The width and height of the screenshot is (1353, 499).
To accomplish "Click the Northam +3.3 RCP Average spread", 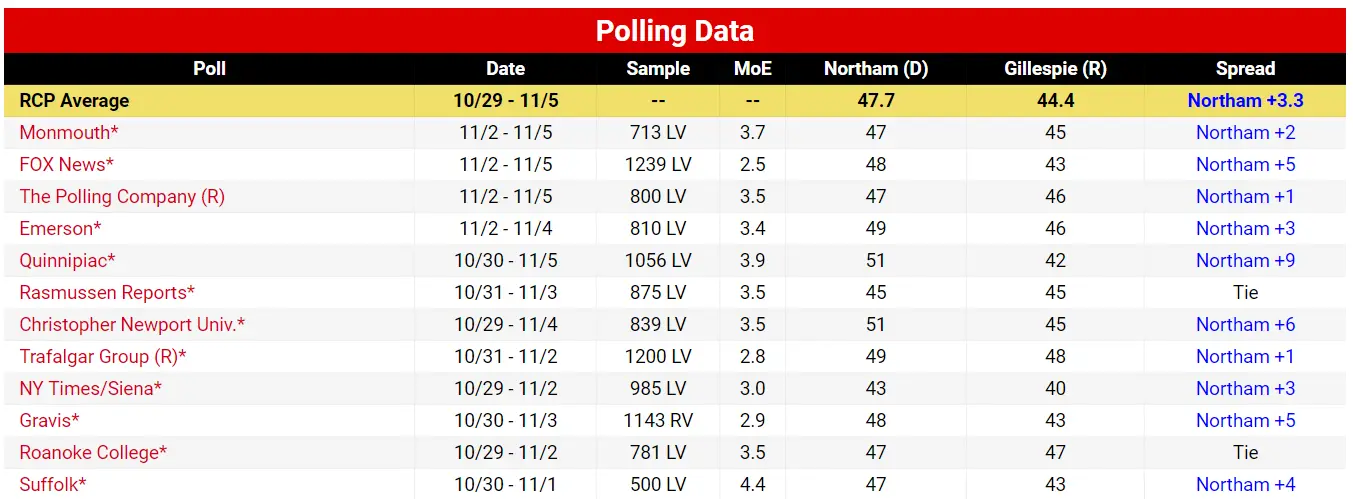I will [x=1245, y=101].
